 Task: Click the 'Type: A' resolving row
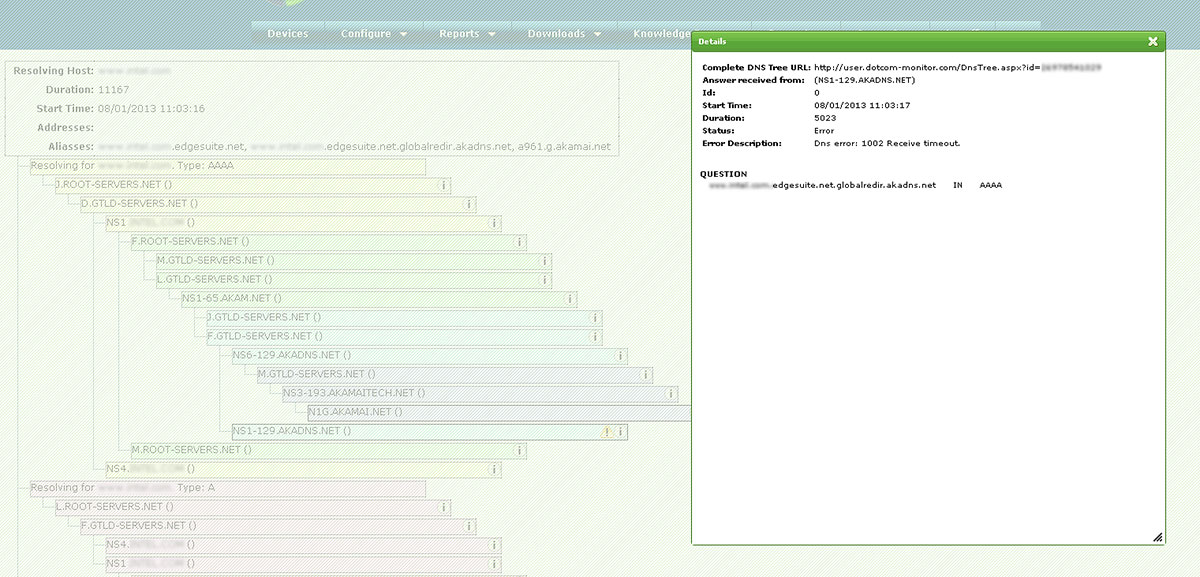[x=228, y=488]
